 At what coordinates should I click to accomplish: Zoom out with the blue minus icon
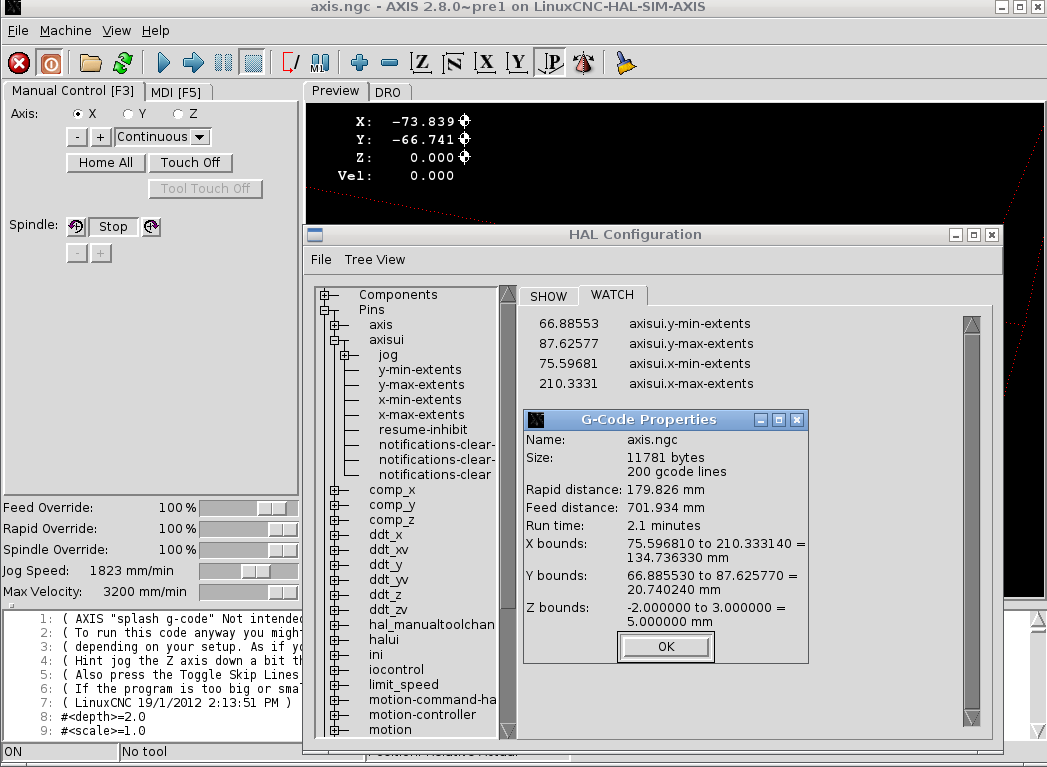click(x=389, y=63)
